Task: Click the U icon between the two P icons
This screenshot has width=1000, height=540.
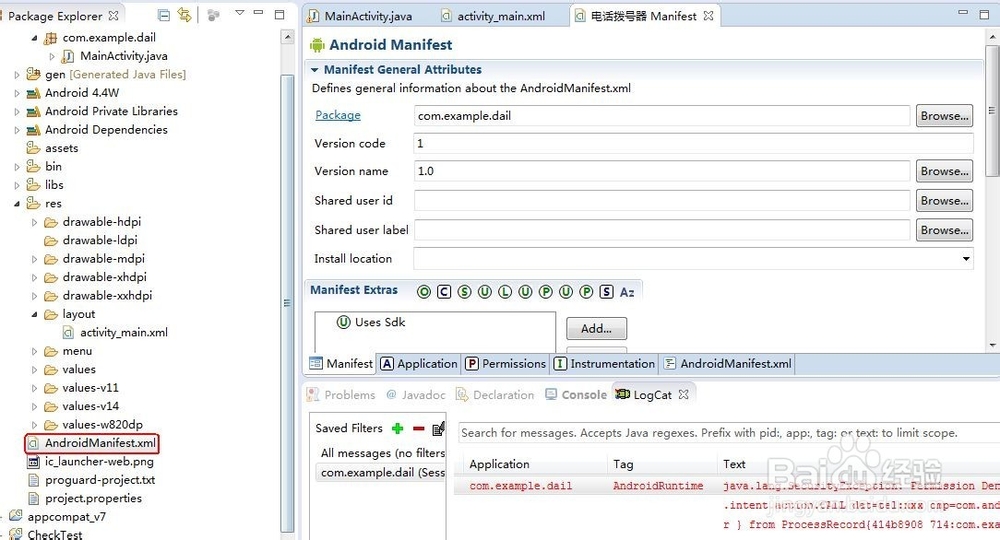Action: point(566,292)
